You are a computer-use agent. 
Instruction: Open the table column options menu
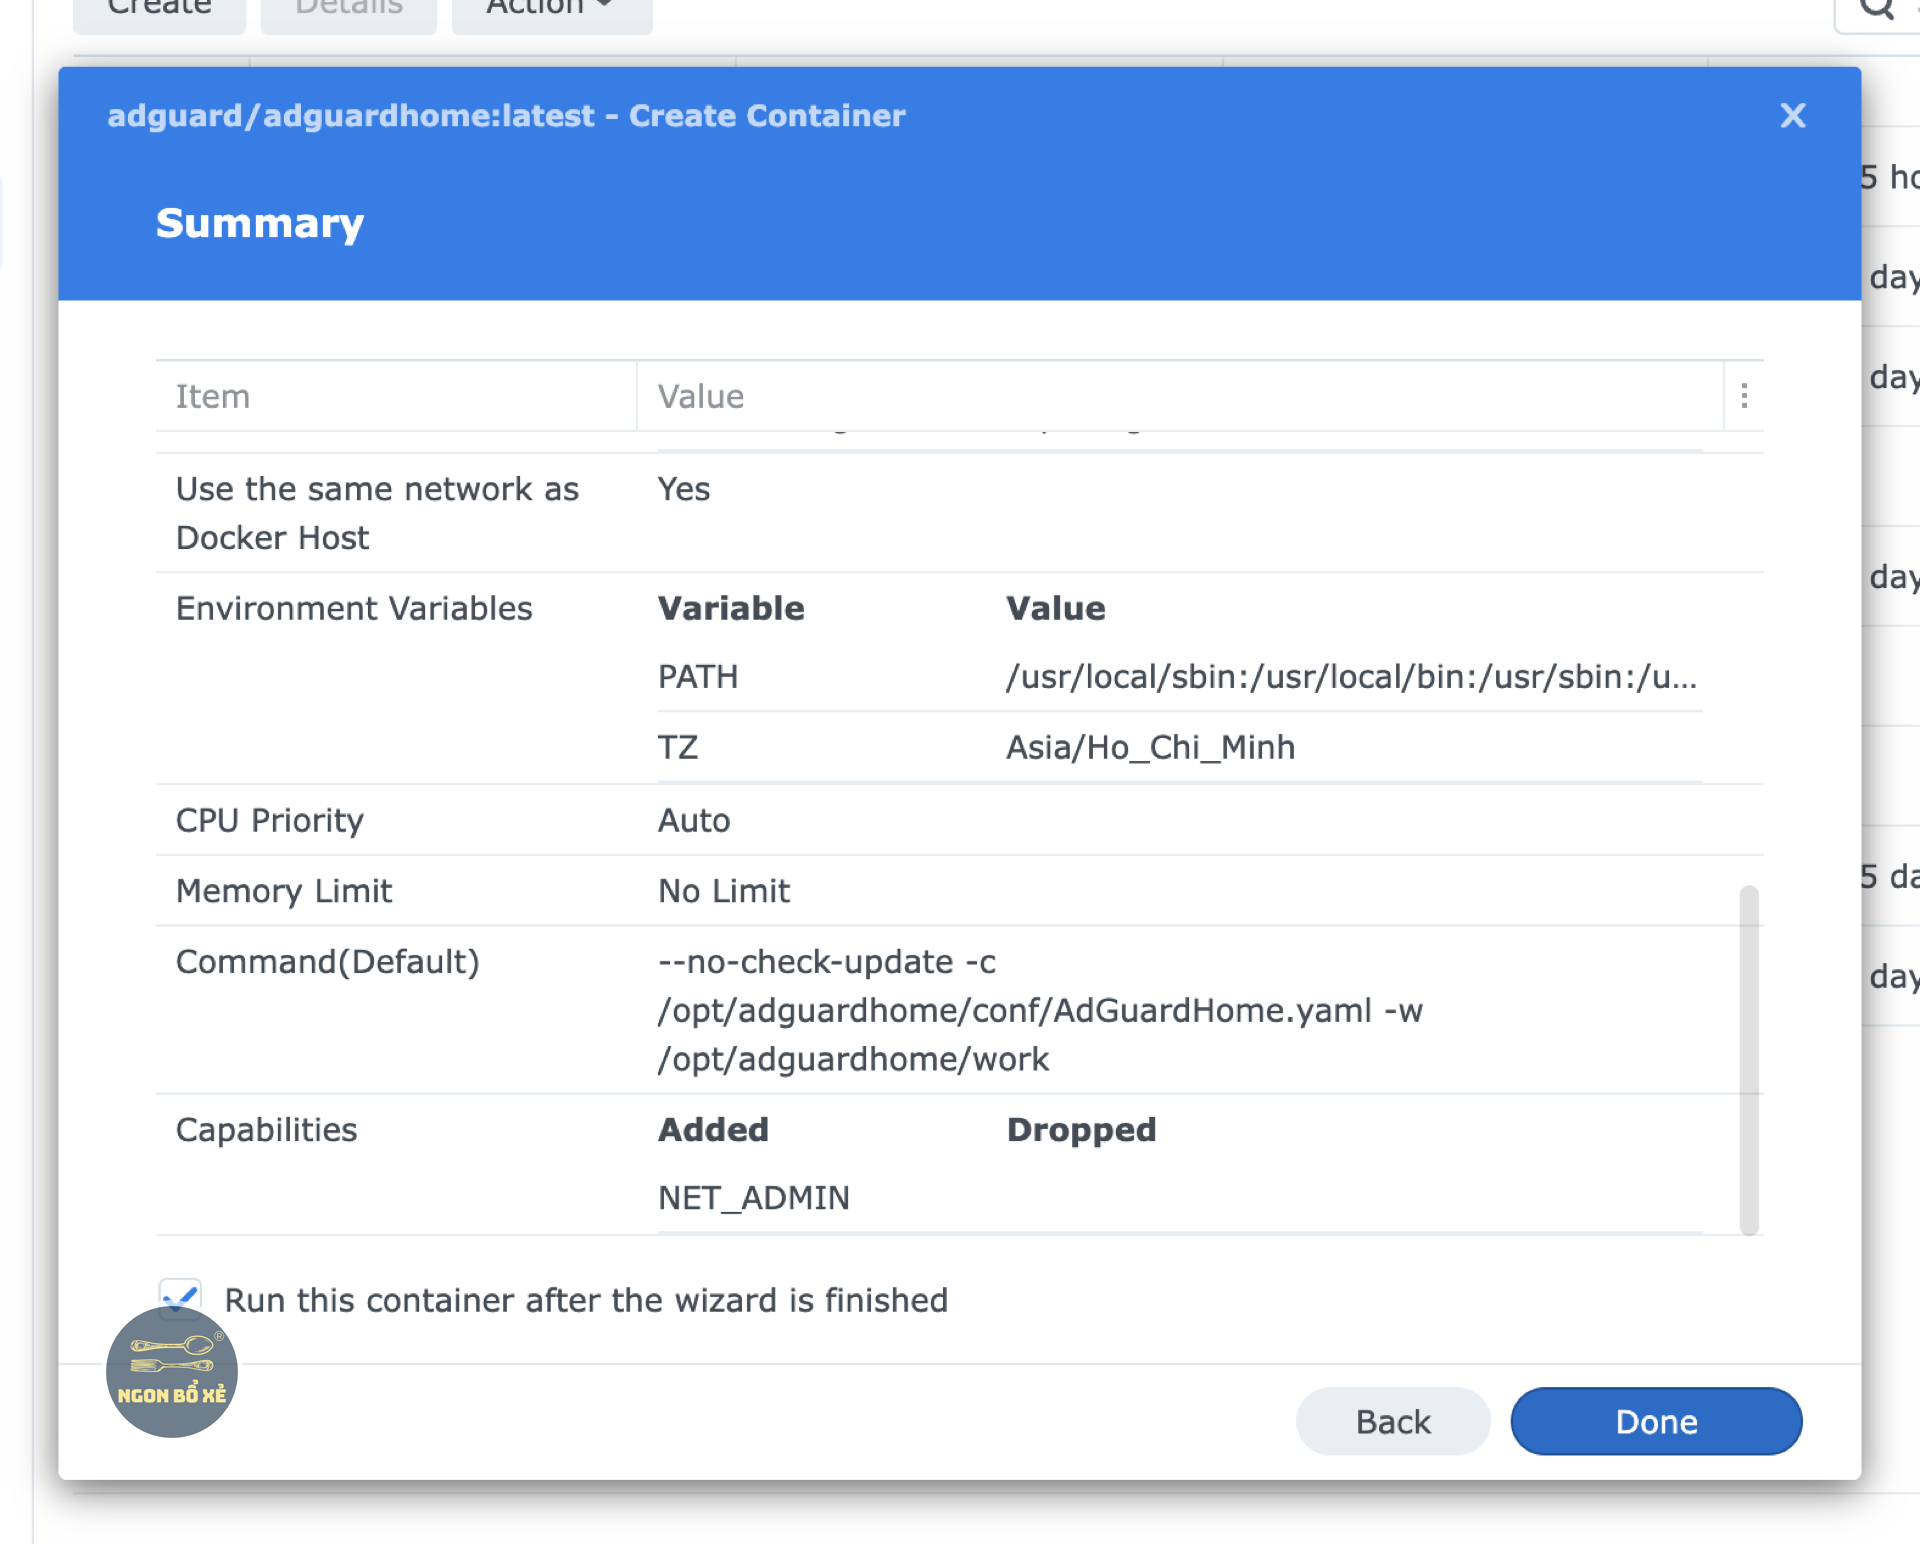tap(1744, 396)
